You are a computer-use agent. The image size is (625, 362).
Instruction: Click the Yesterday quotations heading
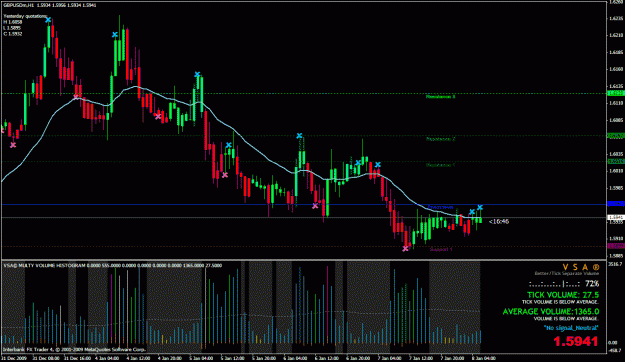pyautogui.click(x=25, y=16)
